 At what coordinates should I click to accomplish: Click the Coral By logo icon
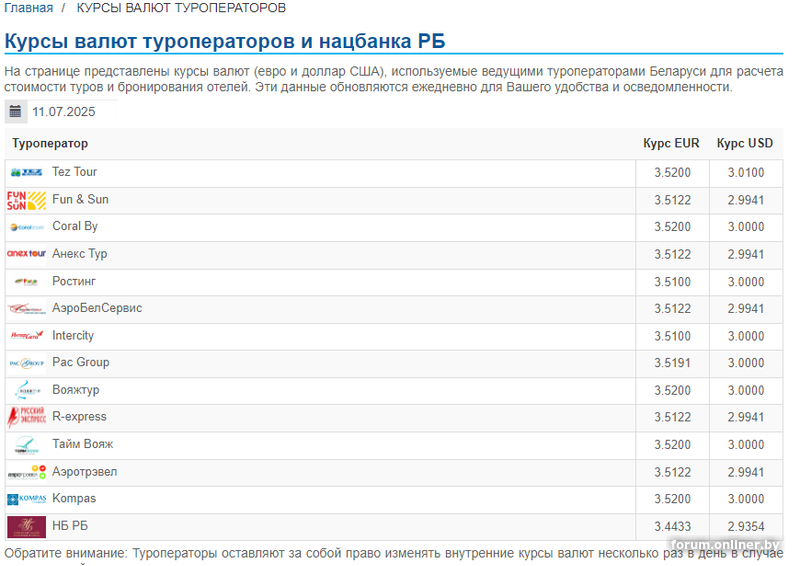click(27, 227)
